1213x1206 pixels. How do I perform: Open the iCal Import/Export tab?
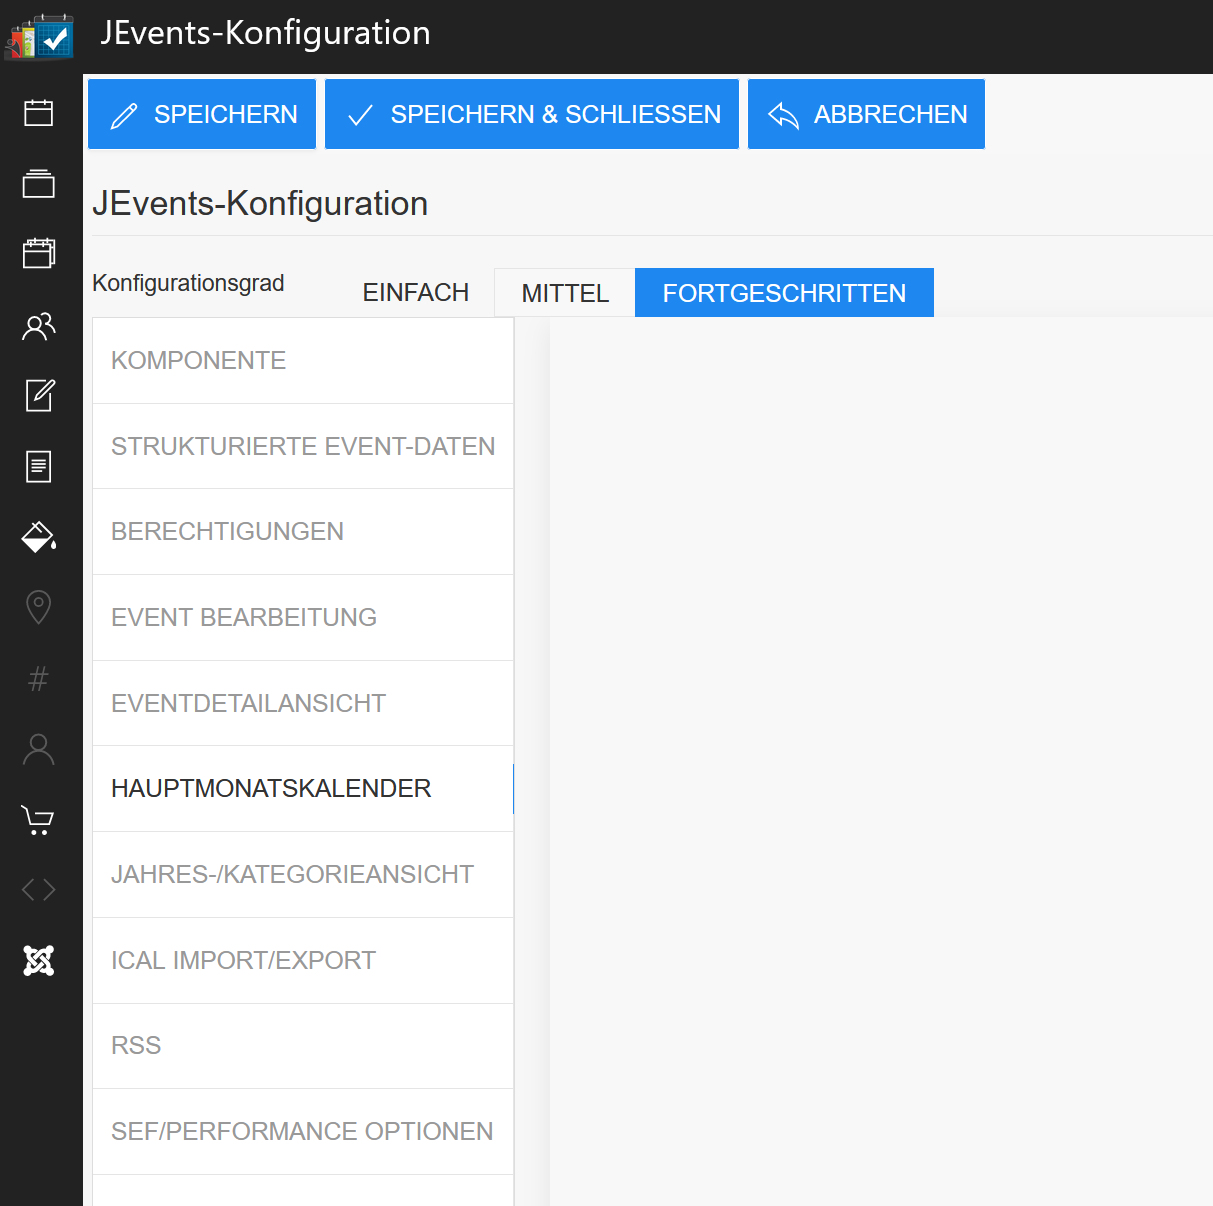(303, 961)
